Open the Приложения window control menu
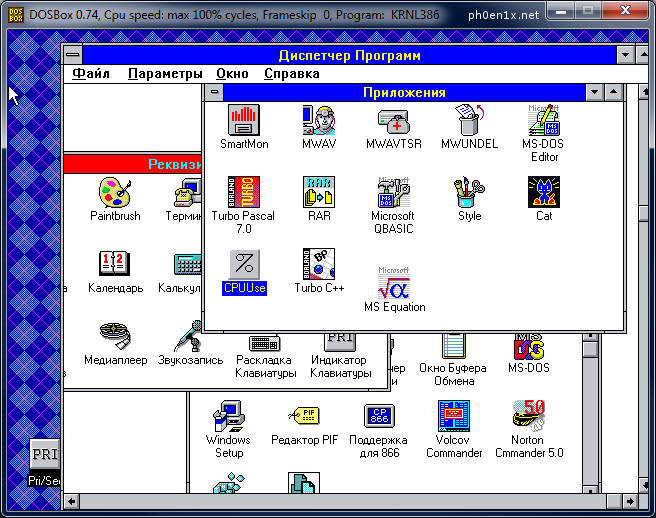Viewport: 656px width, 518px height. pos(214,92)
